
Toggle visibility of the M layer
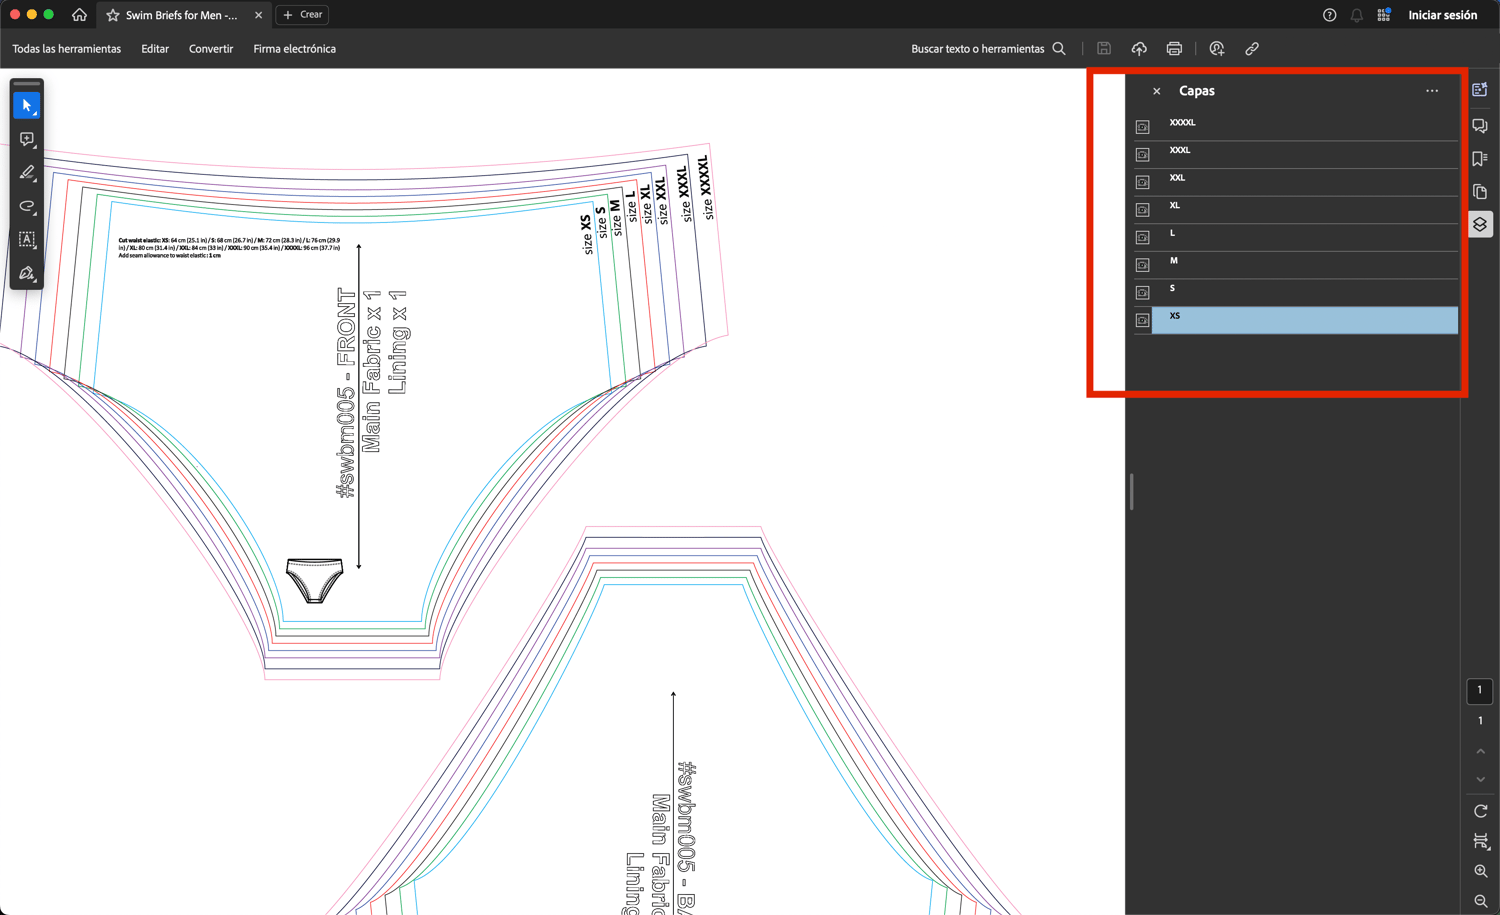tap(1142, 265)
